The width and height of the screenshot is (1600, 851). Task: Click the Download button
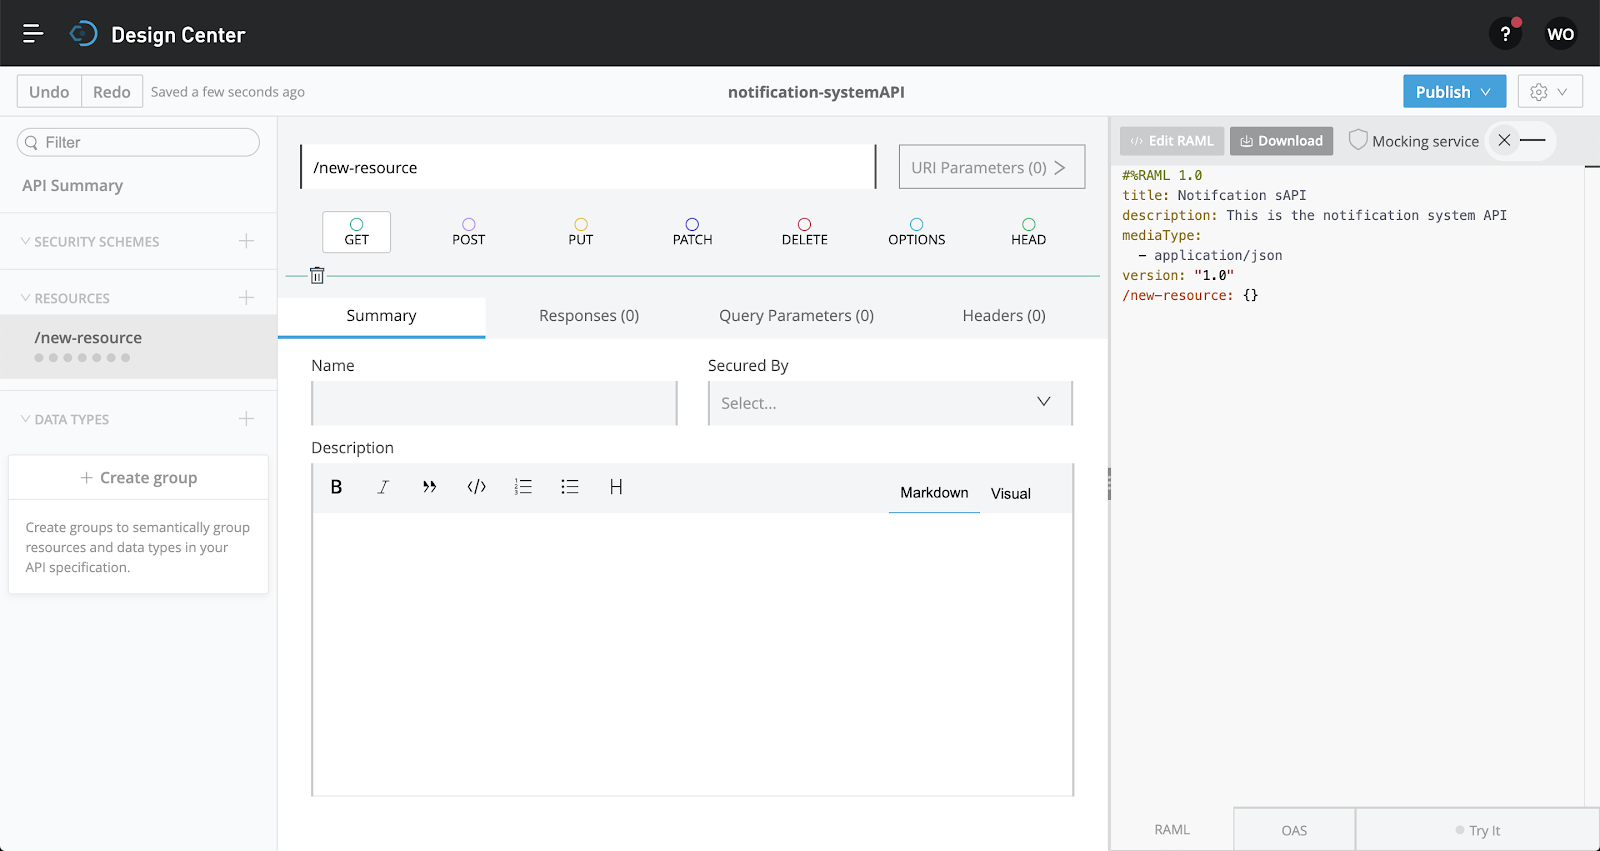click(1281, 141)
